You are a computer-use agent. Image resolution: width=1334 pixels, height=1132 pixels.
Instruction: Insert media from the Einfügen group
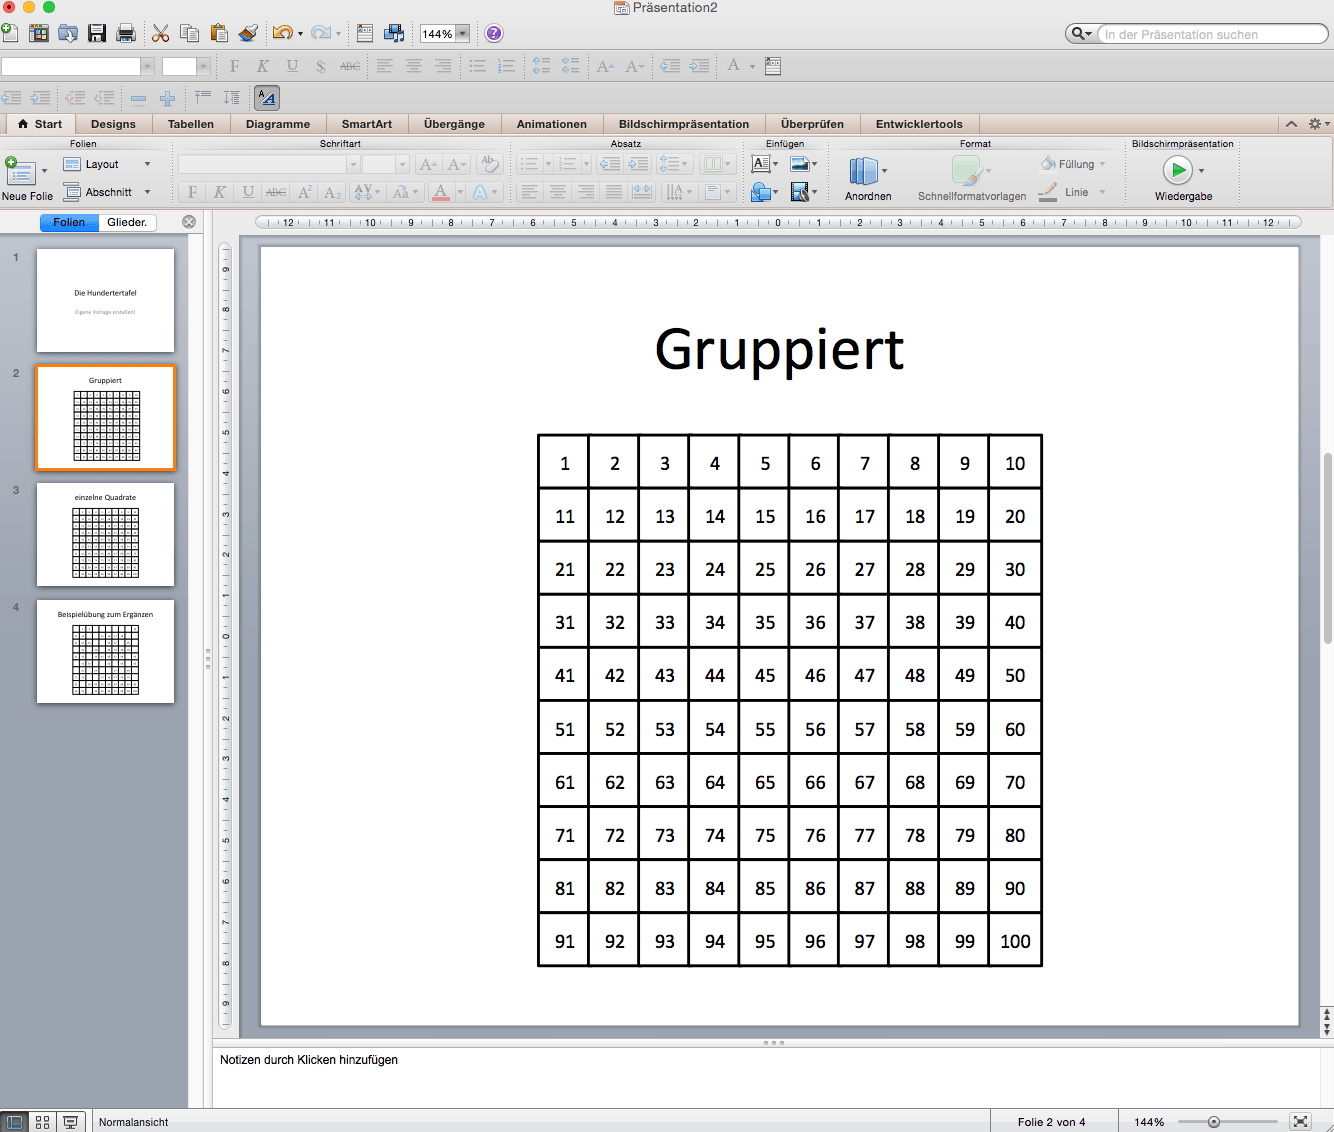[x=800, y=191]
